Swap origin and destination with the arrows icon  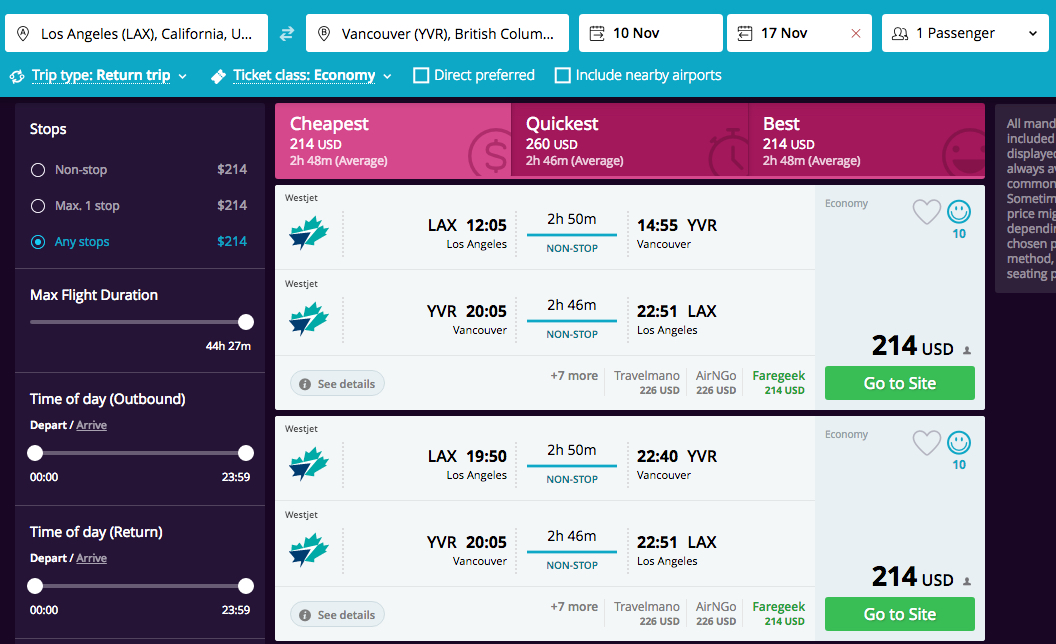287,33
